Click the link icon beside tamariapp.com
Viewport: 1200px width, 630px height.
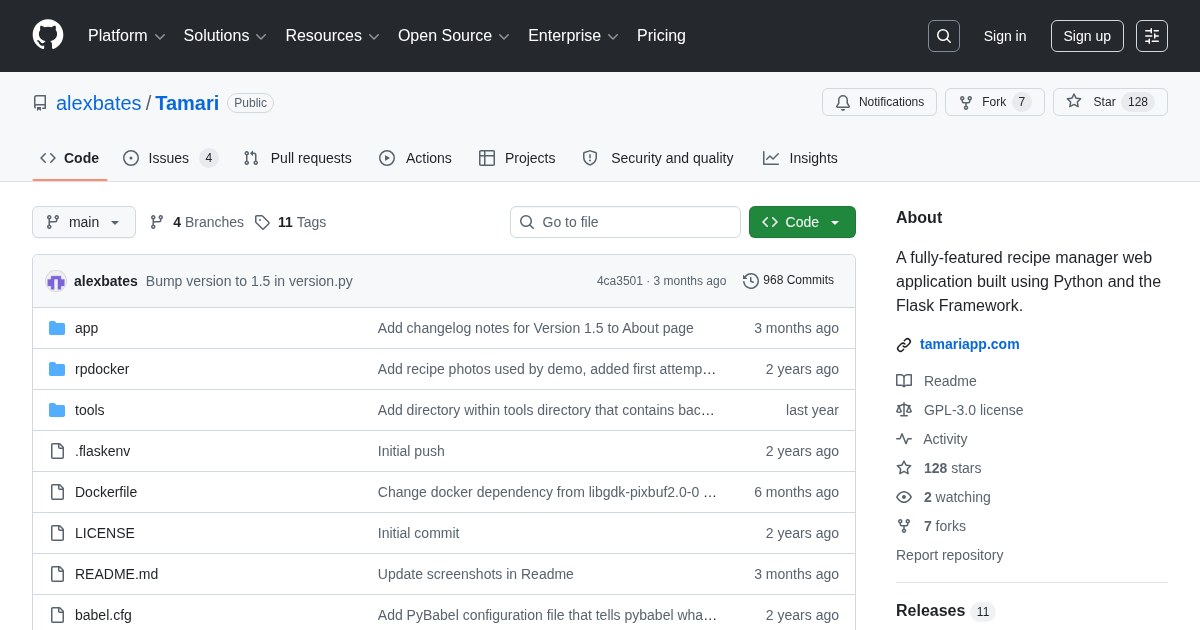click(904, 345)
